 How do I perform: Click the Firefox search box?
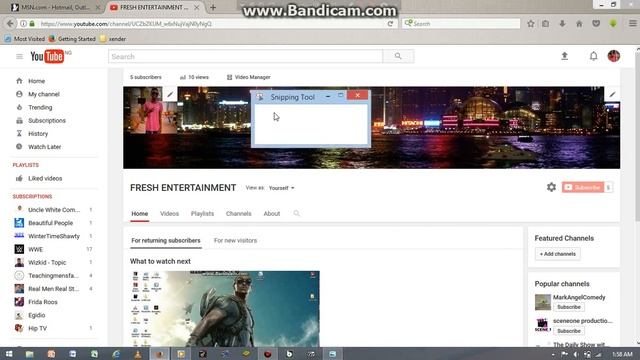pos(461,24)
